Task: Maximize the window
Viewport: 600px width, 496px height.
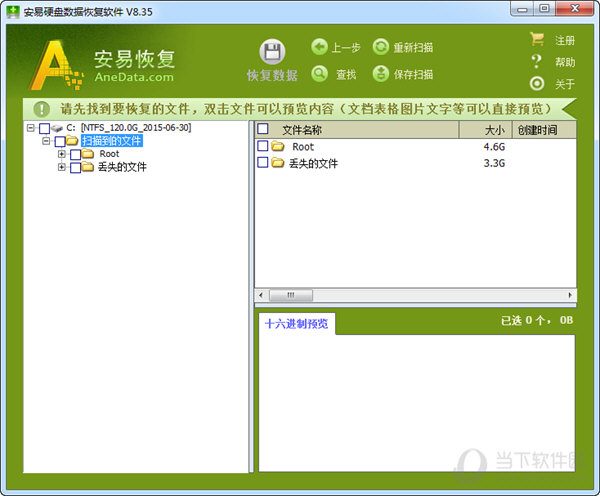Action: [x=544, y=9]
